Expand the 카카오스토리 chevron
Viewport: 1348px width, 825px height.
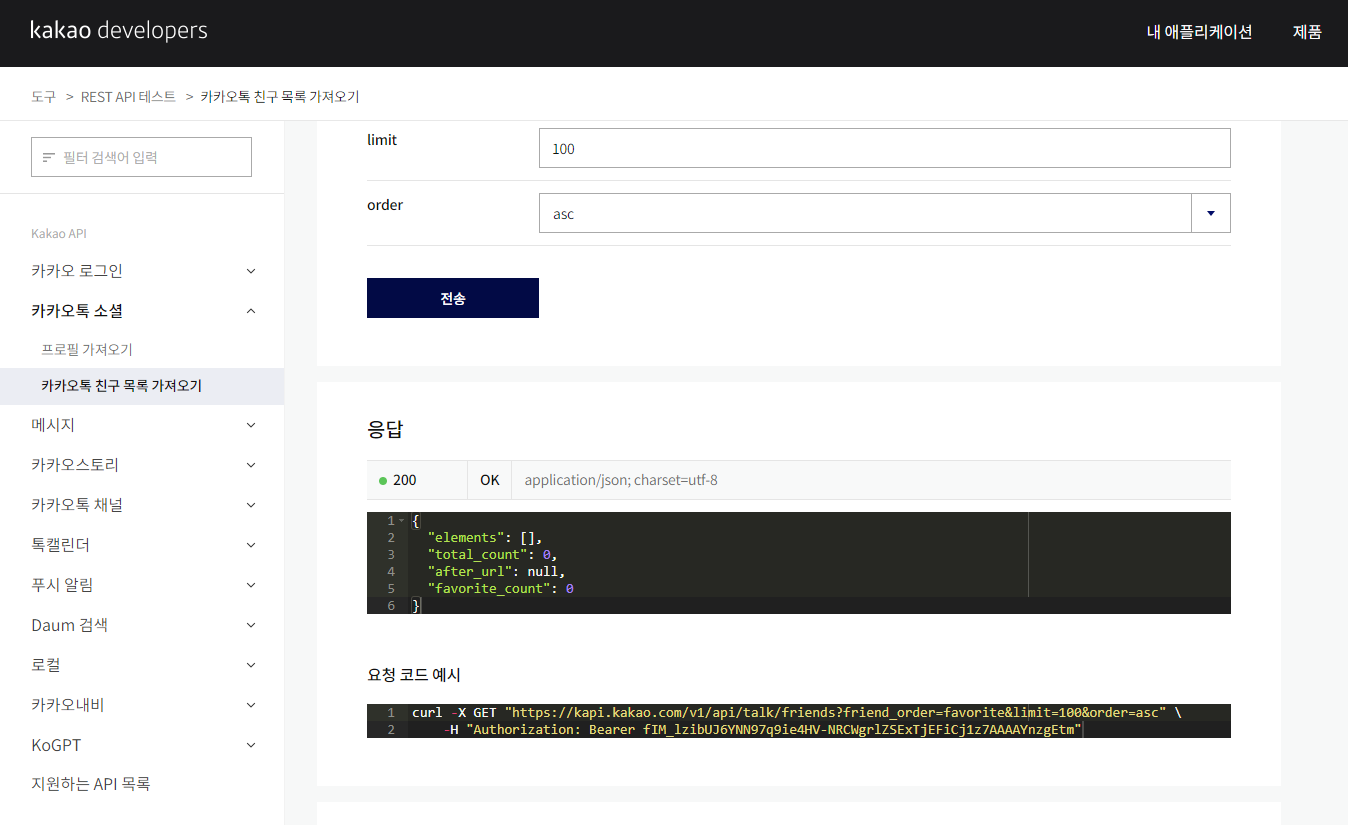(251, 465)
